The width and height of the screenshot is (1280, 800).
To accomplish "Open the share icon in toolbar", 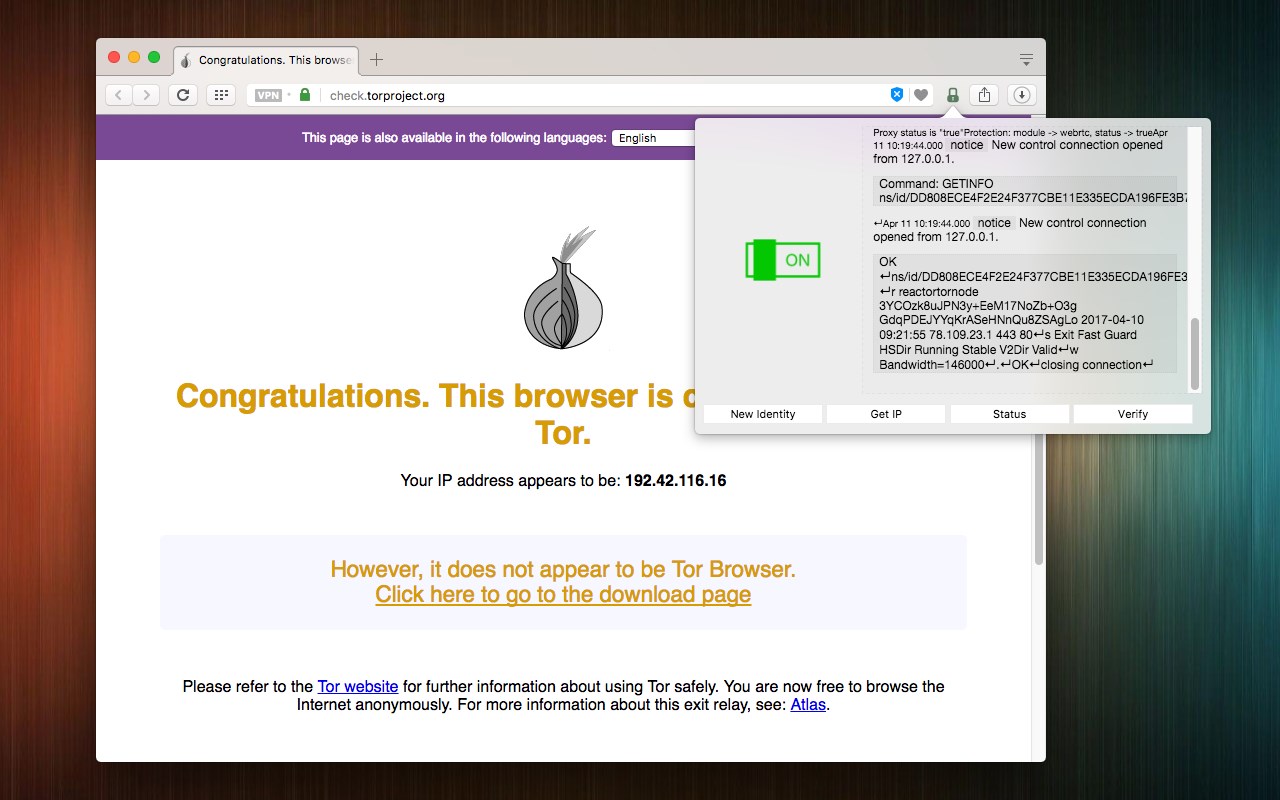I will click(x=985, y=95).
